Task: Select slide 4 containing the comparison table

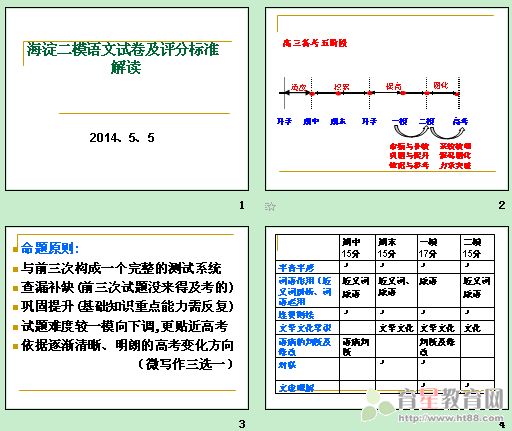Action: coord(387,318)
